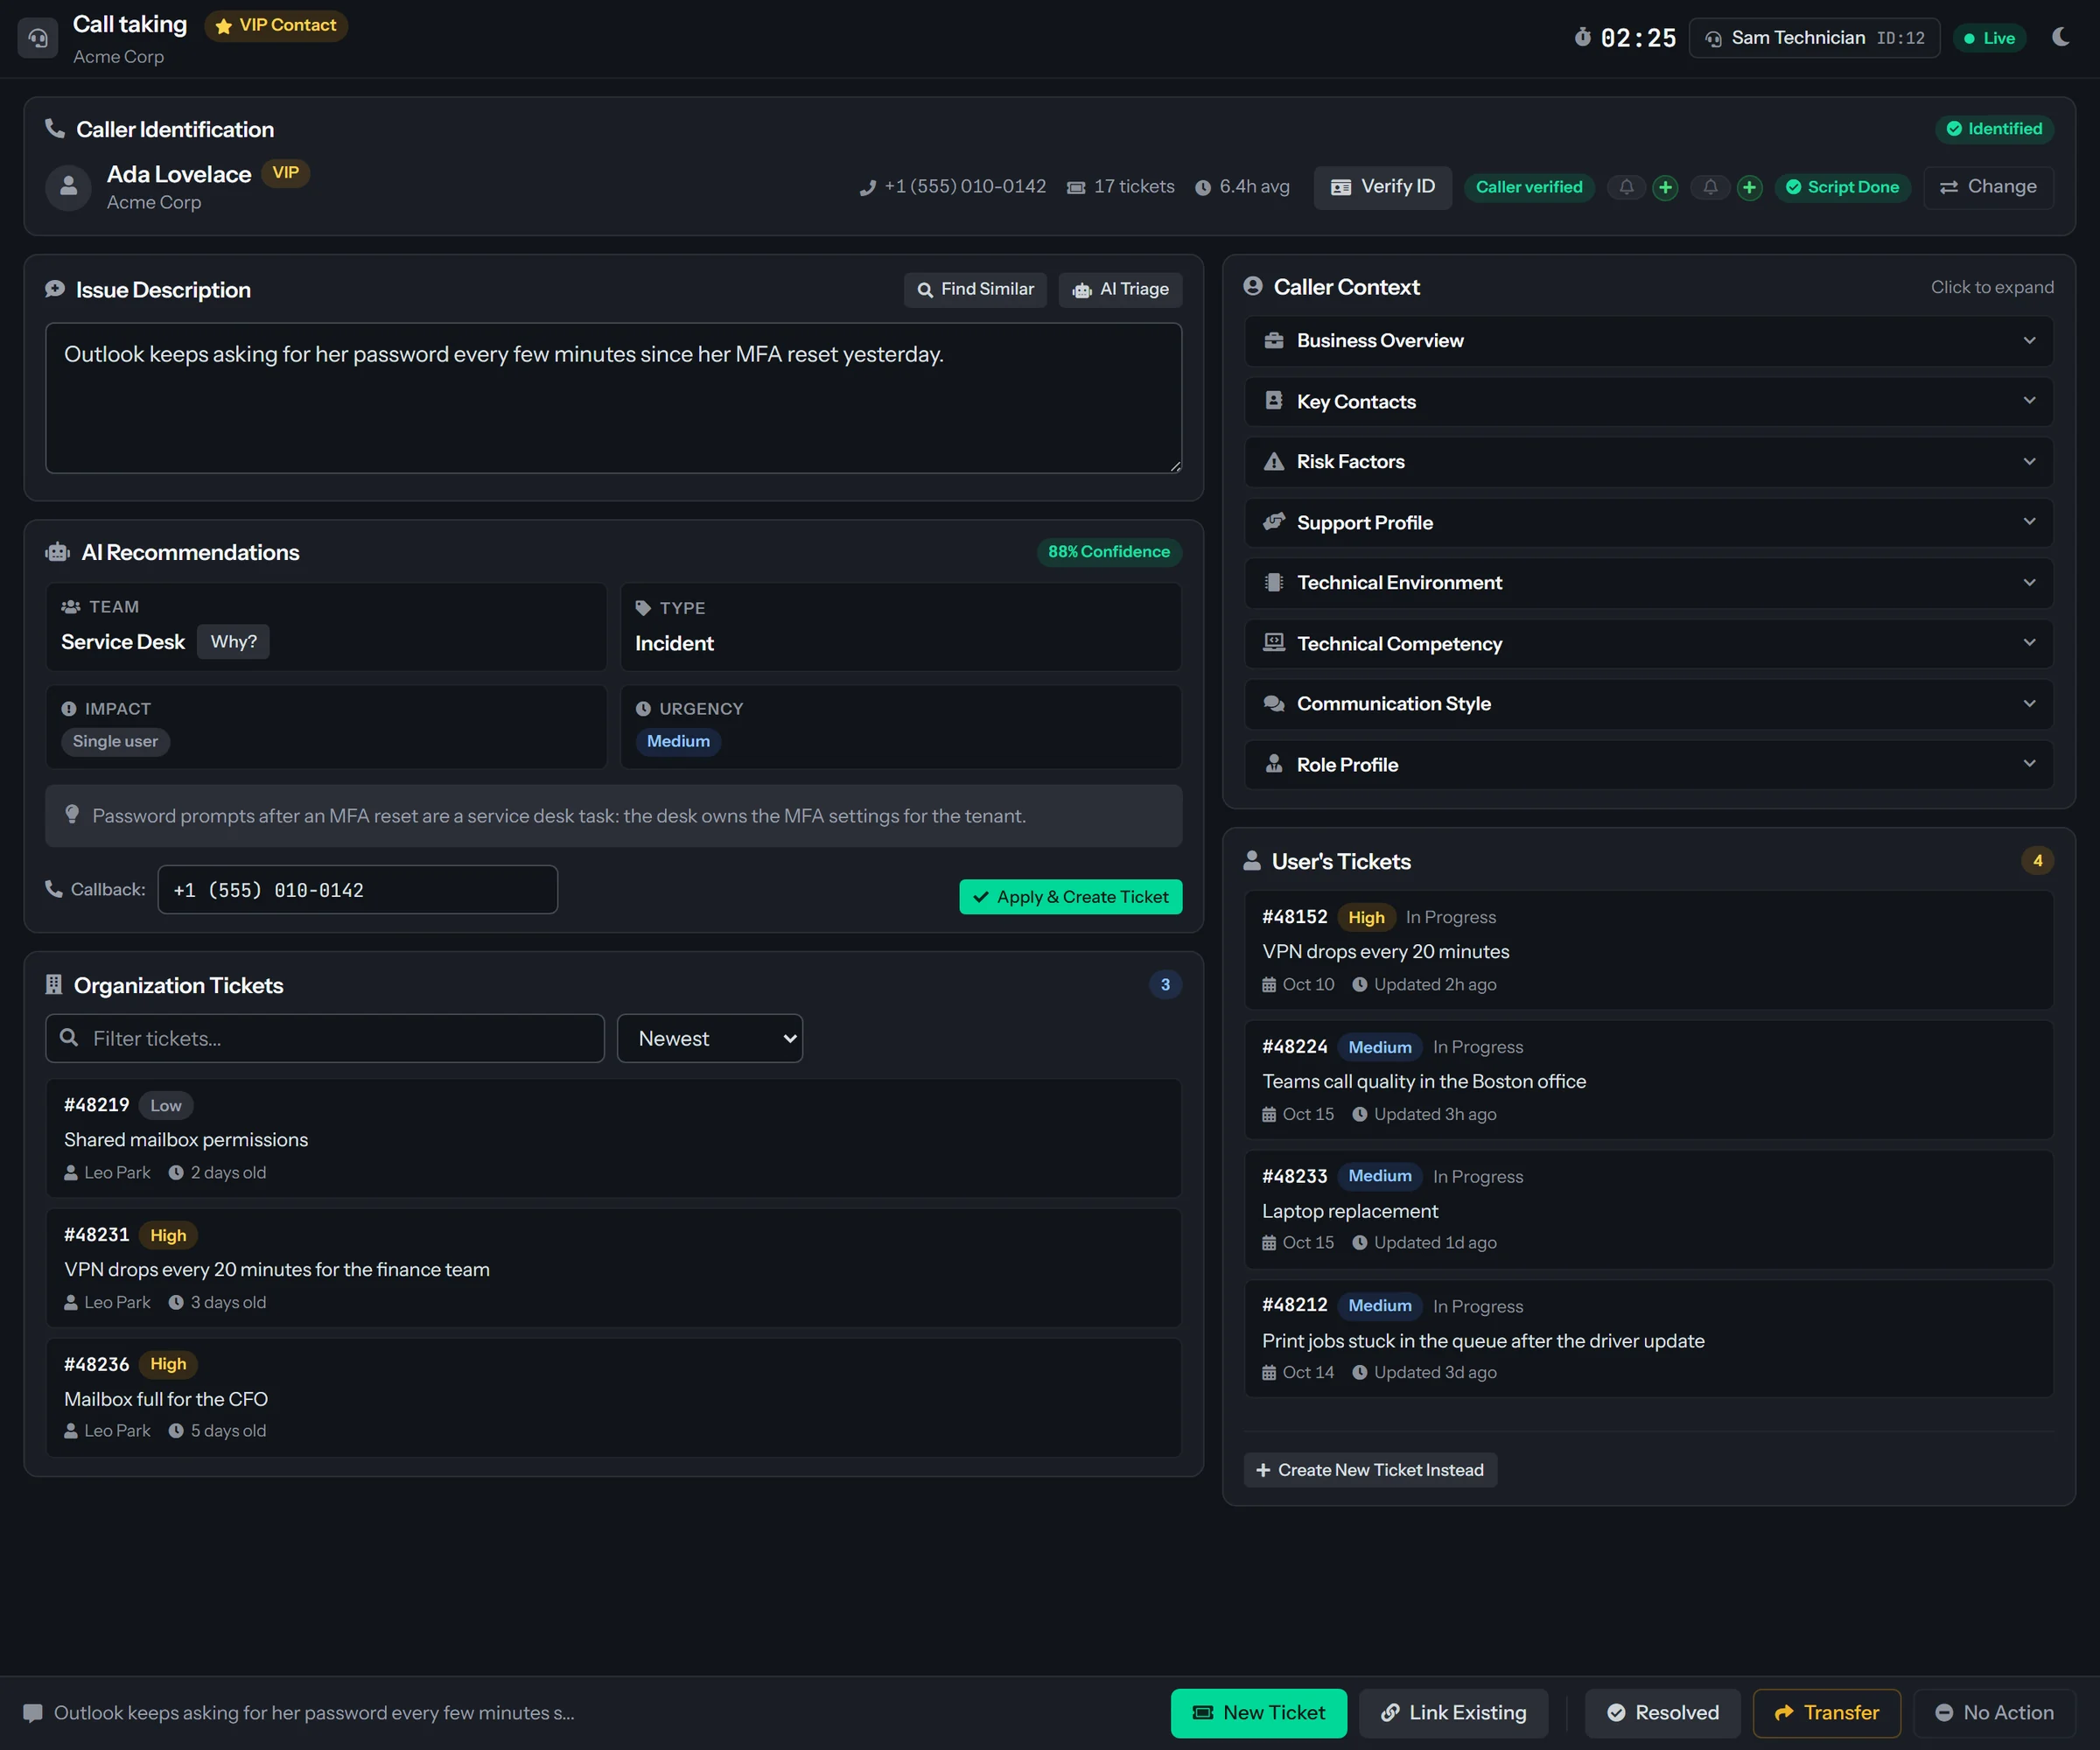The width and height of the screenshot is (2100, 1750).
Task: Expand the Technical Competency section
Action: coord(1648,644)
